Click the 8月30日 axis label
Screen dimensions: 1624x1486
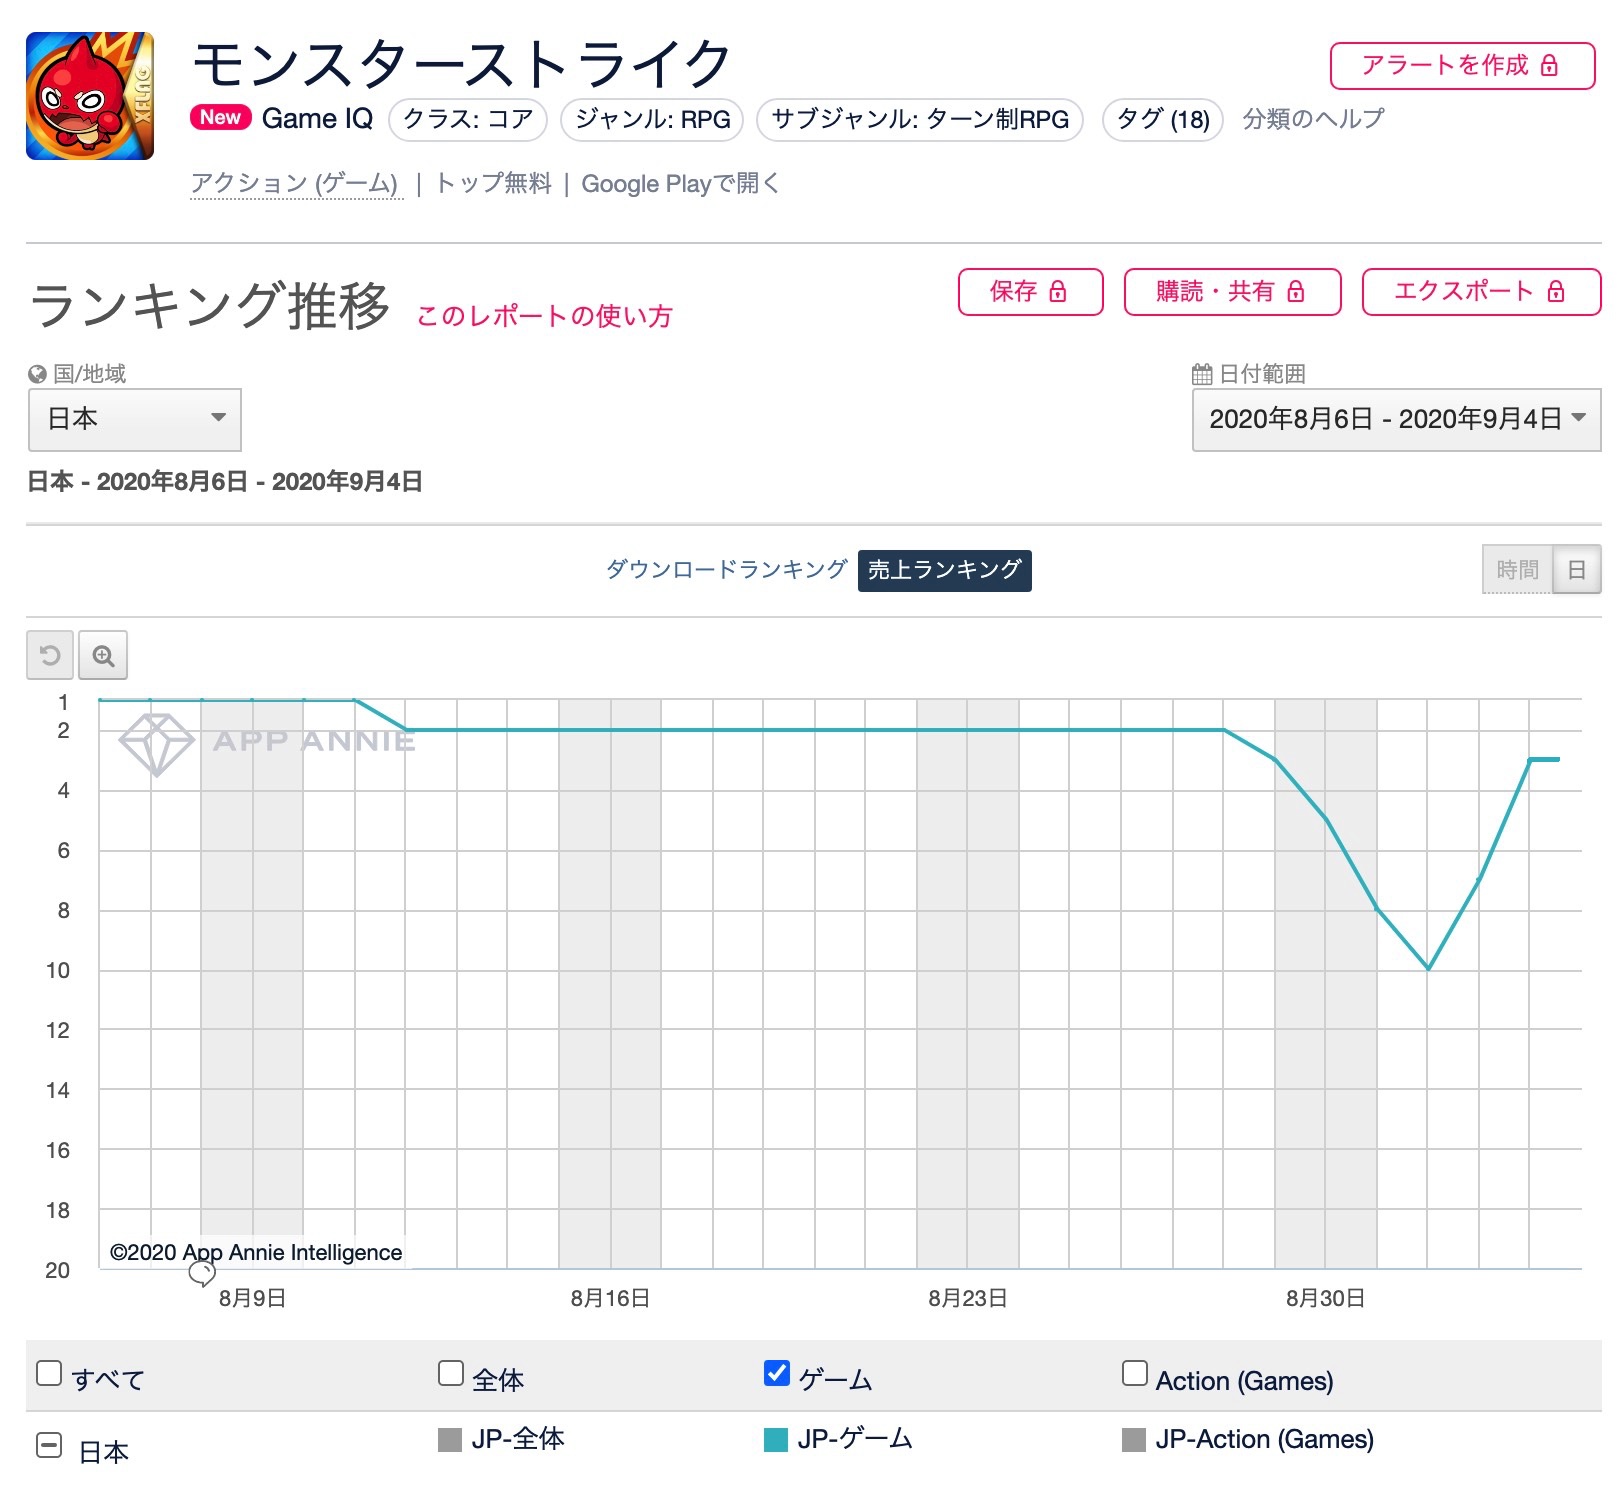click(1326, 1298)
